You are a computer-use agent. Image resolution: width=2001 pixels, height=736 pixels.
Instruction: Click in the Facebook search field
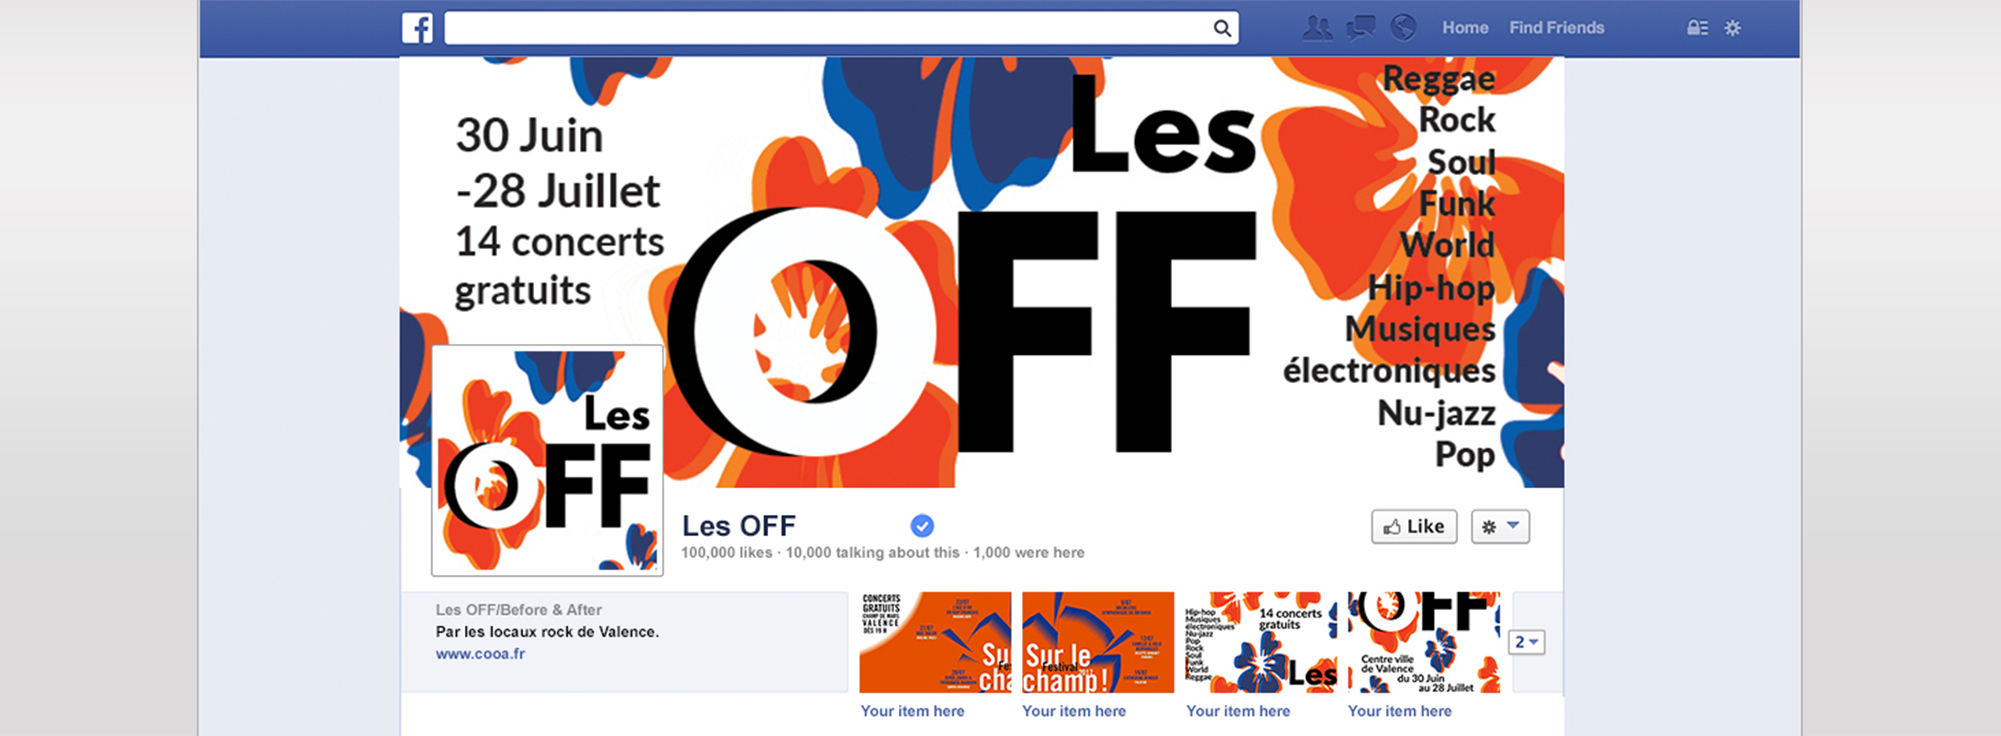click(x=841, y=28)
